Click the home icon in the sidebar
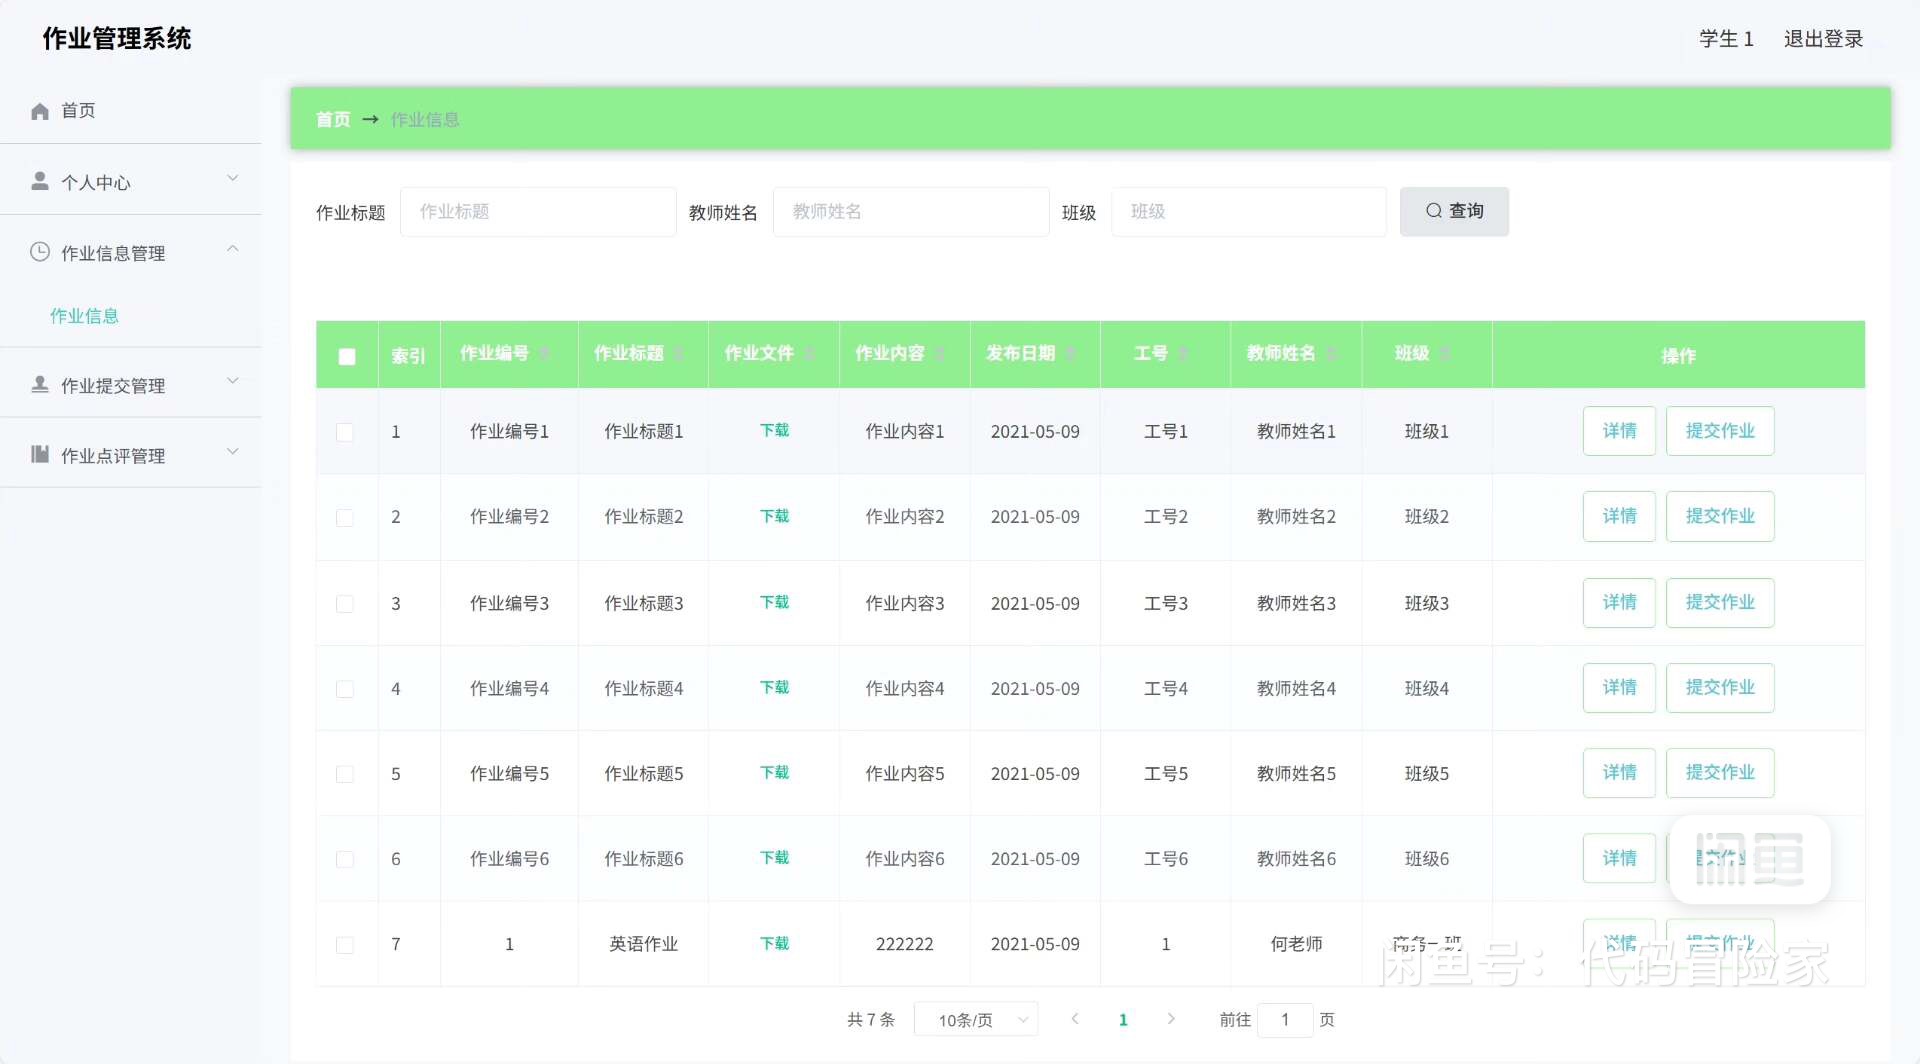The image size is (1920, 1064). click(40, 111)
